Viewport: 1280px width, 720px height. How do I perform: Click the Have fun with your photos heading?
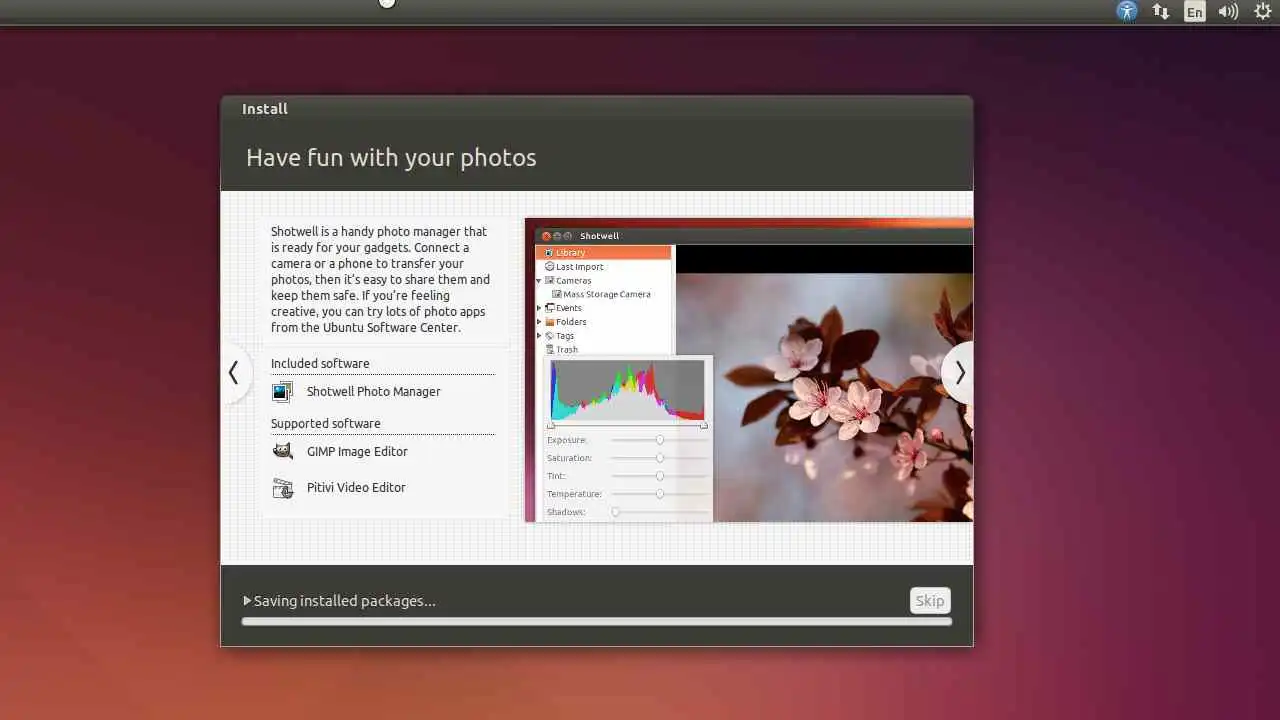click(391, 158)
